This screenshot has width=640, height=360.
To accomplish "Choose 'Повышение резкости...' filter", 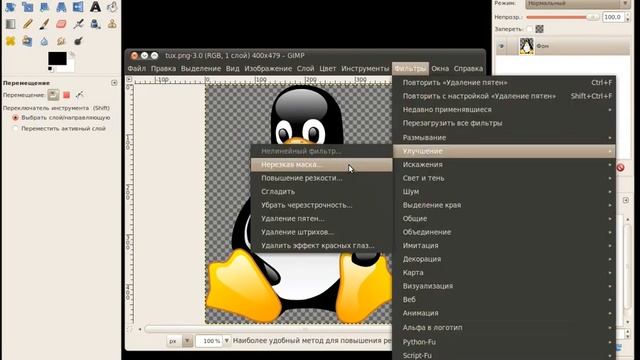I will coord(321,178).
